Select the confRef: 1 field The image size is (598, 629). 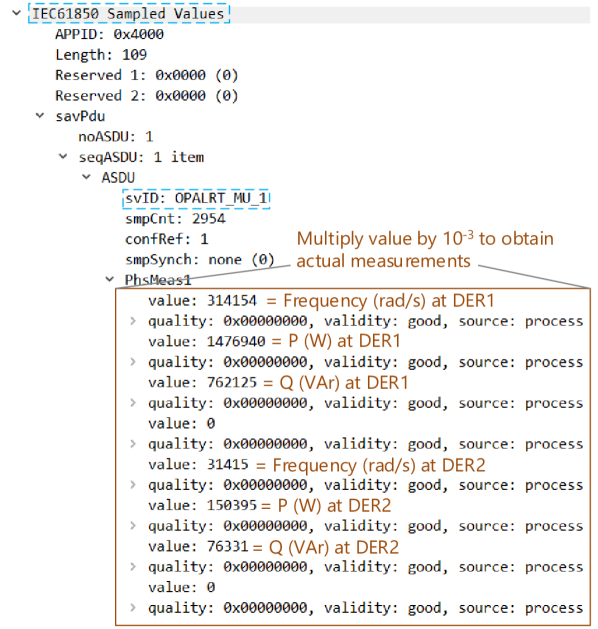pos(166,239)
